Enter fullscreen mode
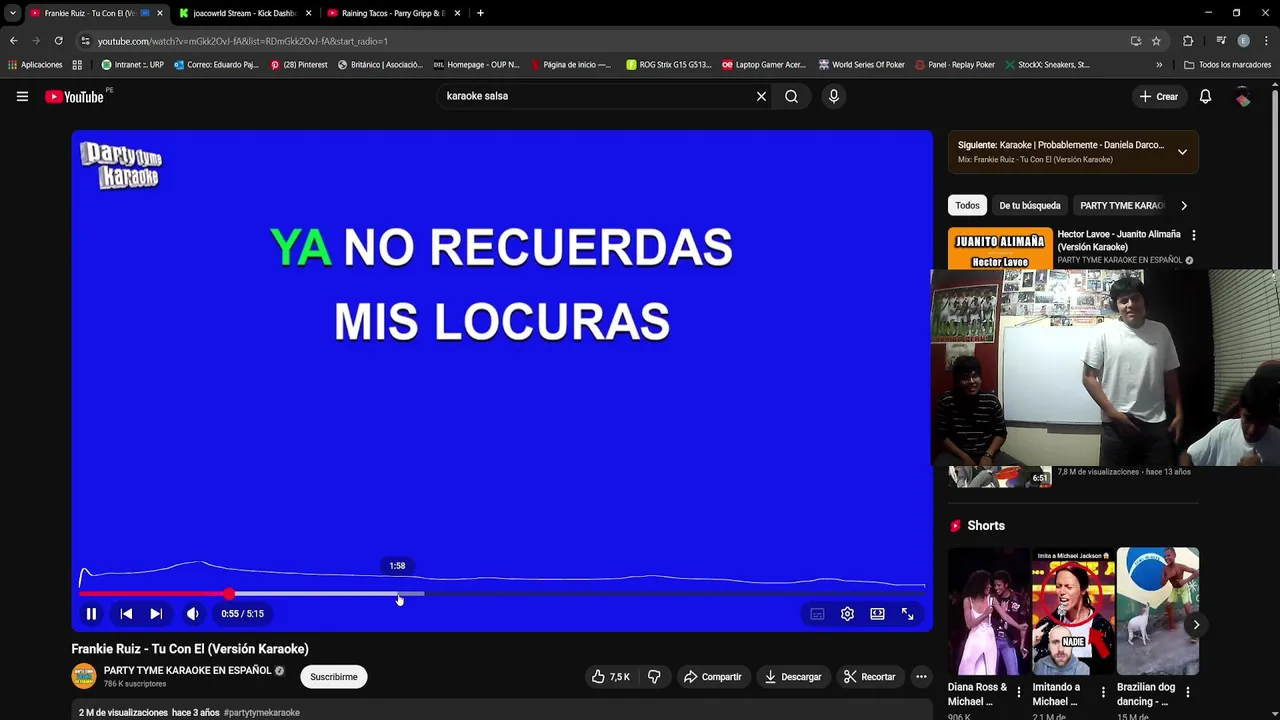This screenshot has width=1280, height=720. point(907,614)
